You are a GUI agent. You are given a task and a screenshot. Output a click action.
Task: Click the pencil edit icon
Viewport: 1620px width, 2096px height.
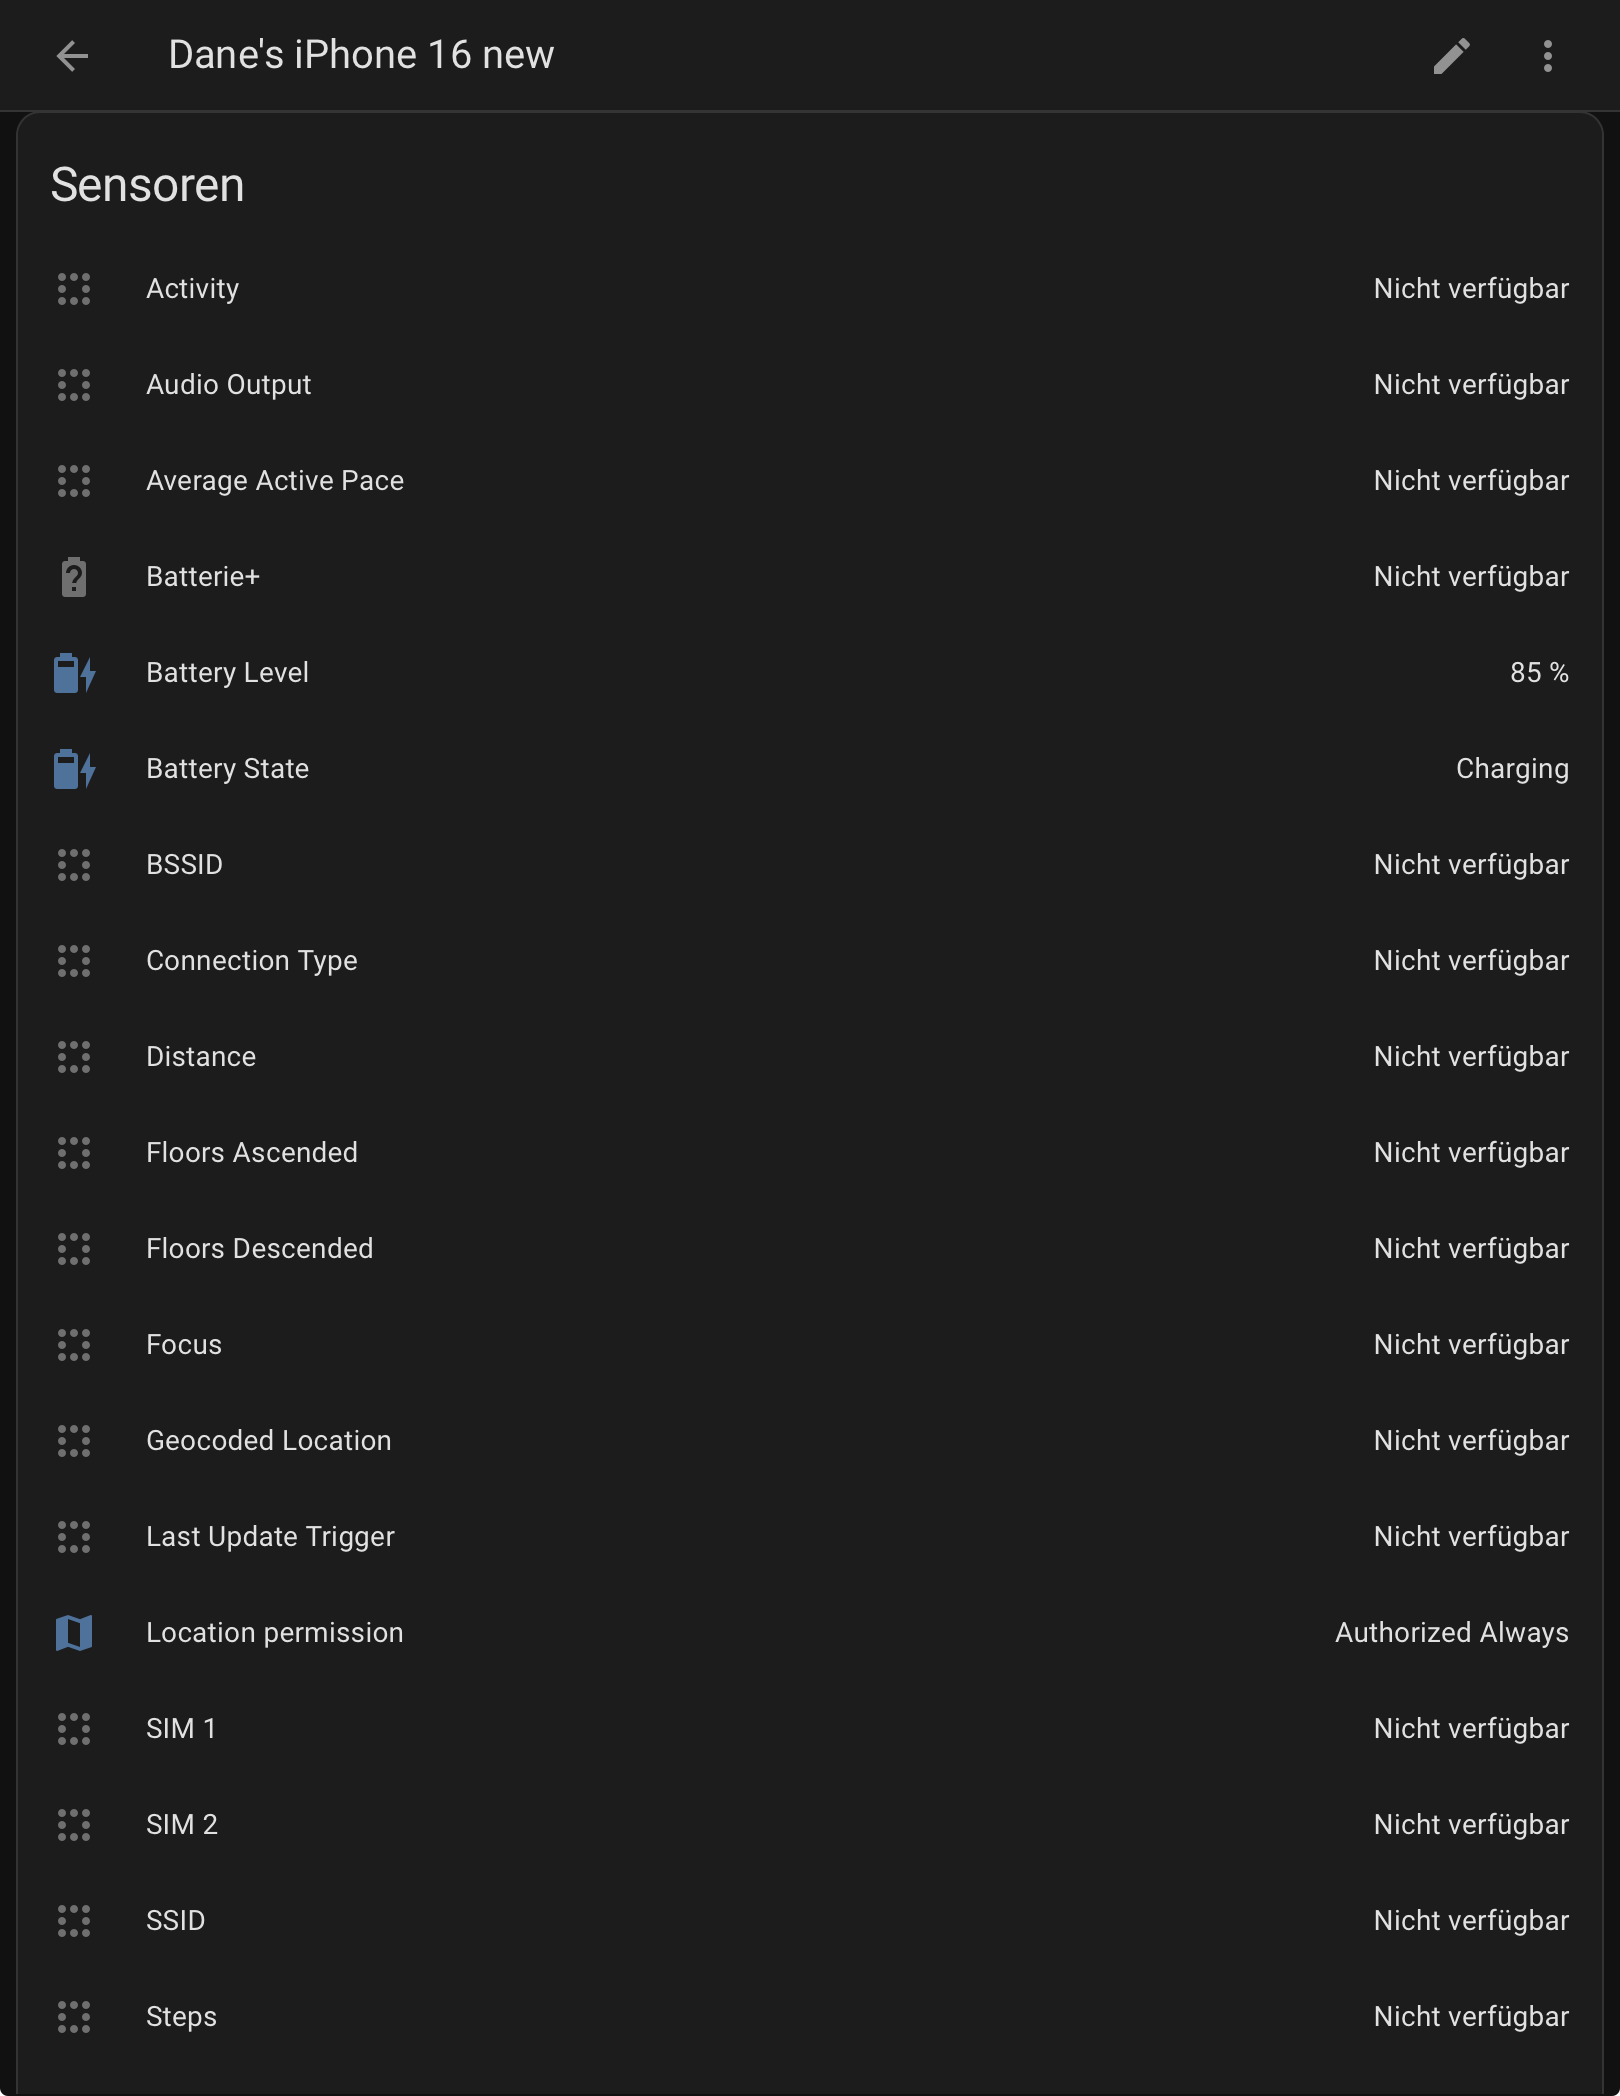pos(1451,56)
